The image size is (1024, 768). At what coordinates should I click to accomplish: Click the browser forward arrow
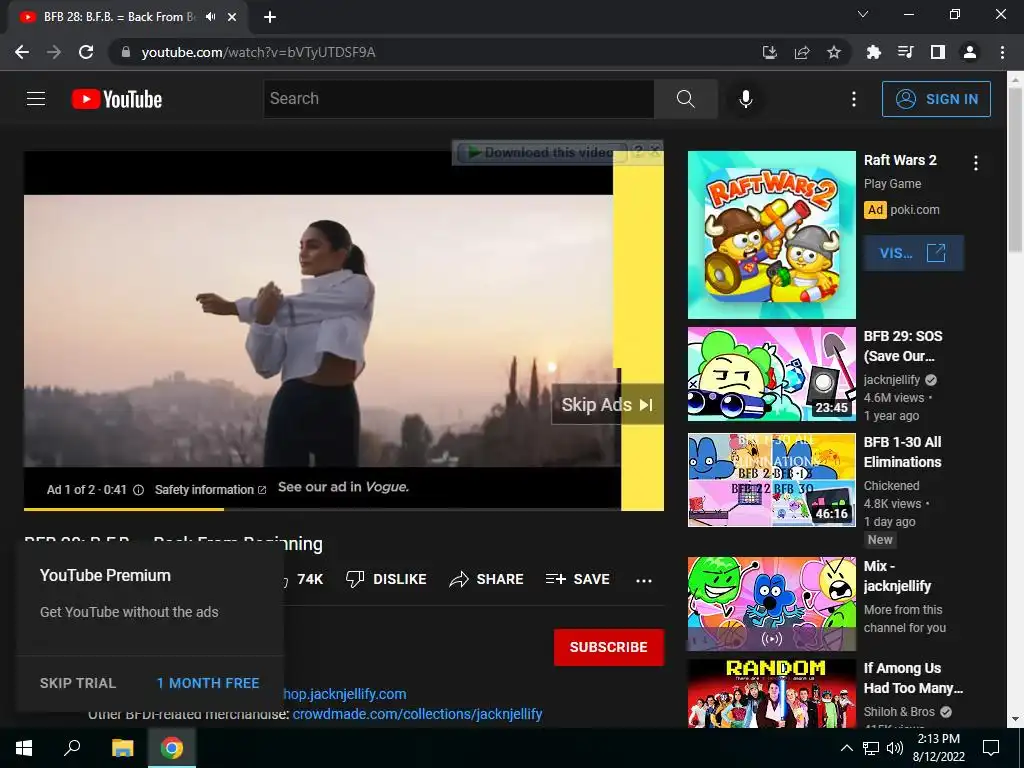54,52
